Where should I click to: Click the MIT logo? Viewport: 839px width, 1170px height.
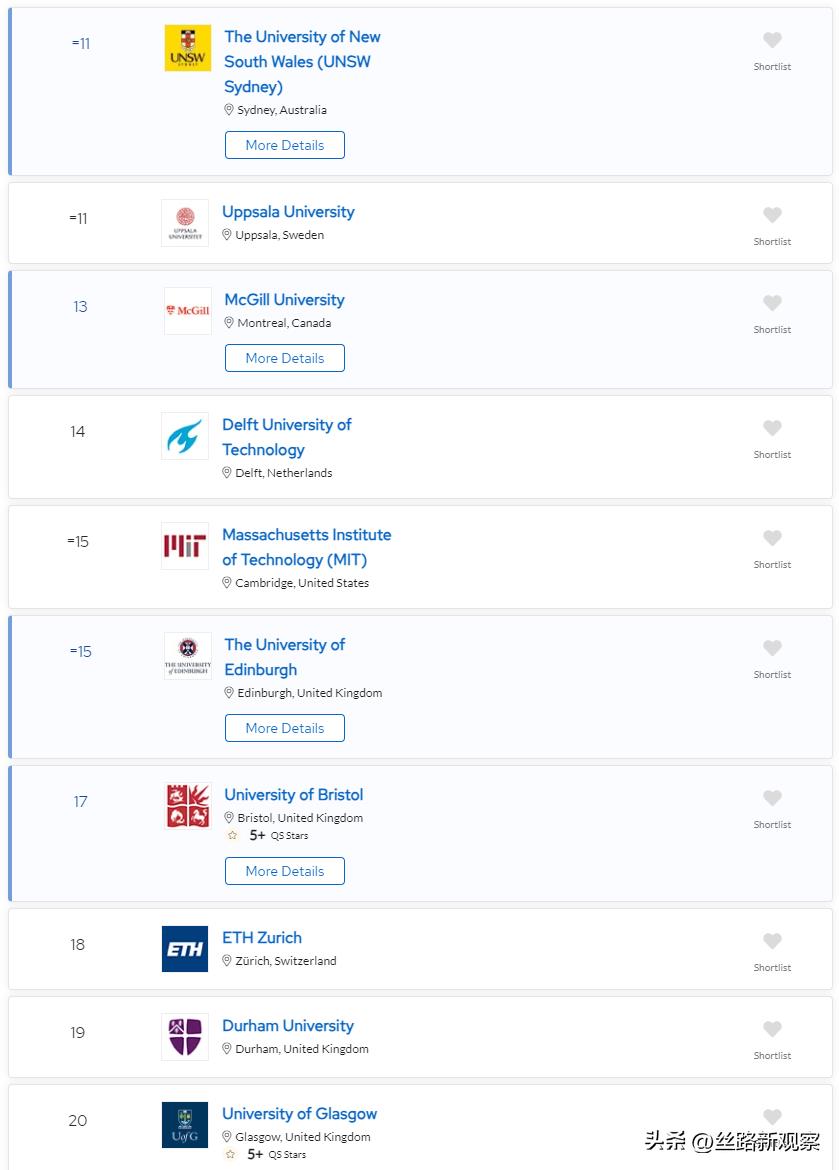point(185,546)
